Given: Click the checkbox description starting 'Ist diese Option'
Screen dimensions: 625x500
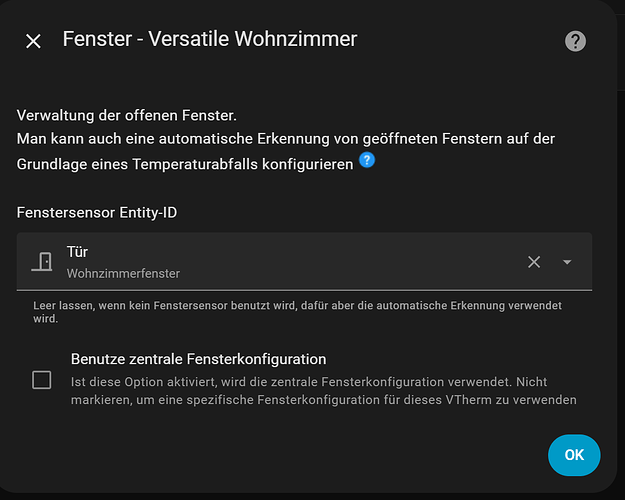Looking at the screenshot, I should pyautogui.click(x=324, y=391).
